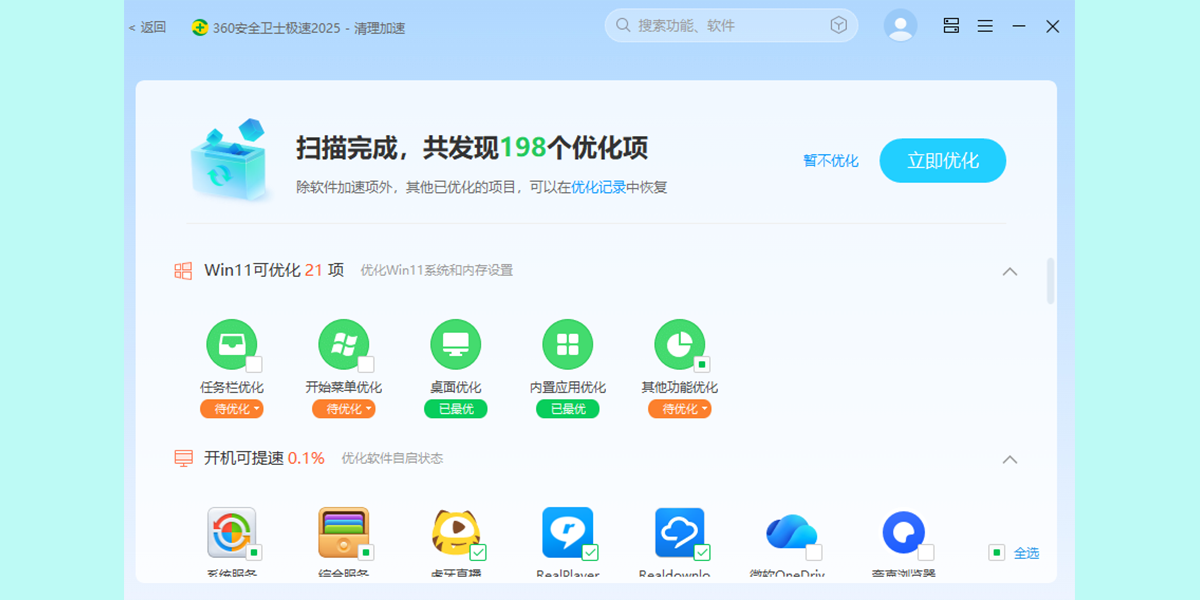This screenshot has width=1200, height=600.
Task: Collapse the 开机可提速 section
Action: pyautogui.click(x=1010, y=459)
